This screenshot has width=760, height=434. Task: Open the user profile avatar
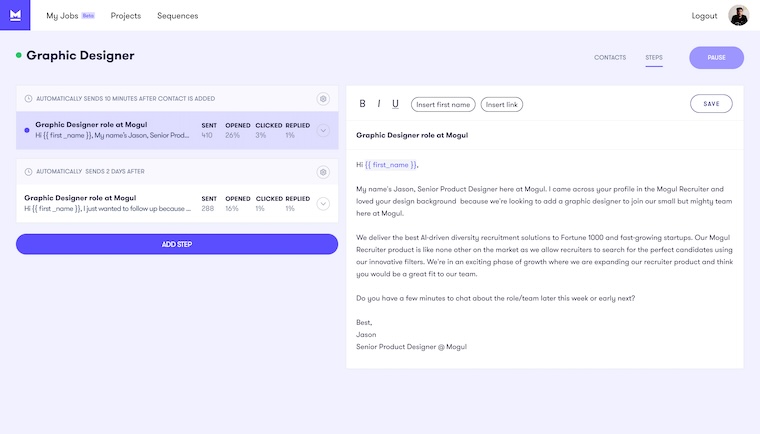click(x=738, y=16)
